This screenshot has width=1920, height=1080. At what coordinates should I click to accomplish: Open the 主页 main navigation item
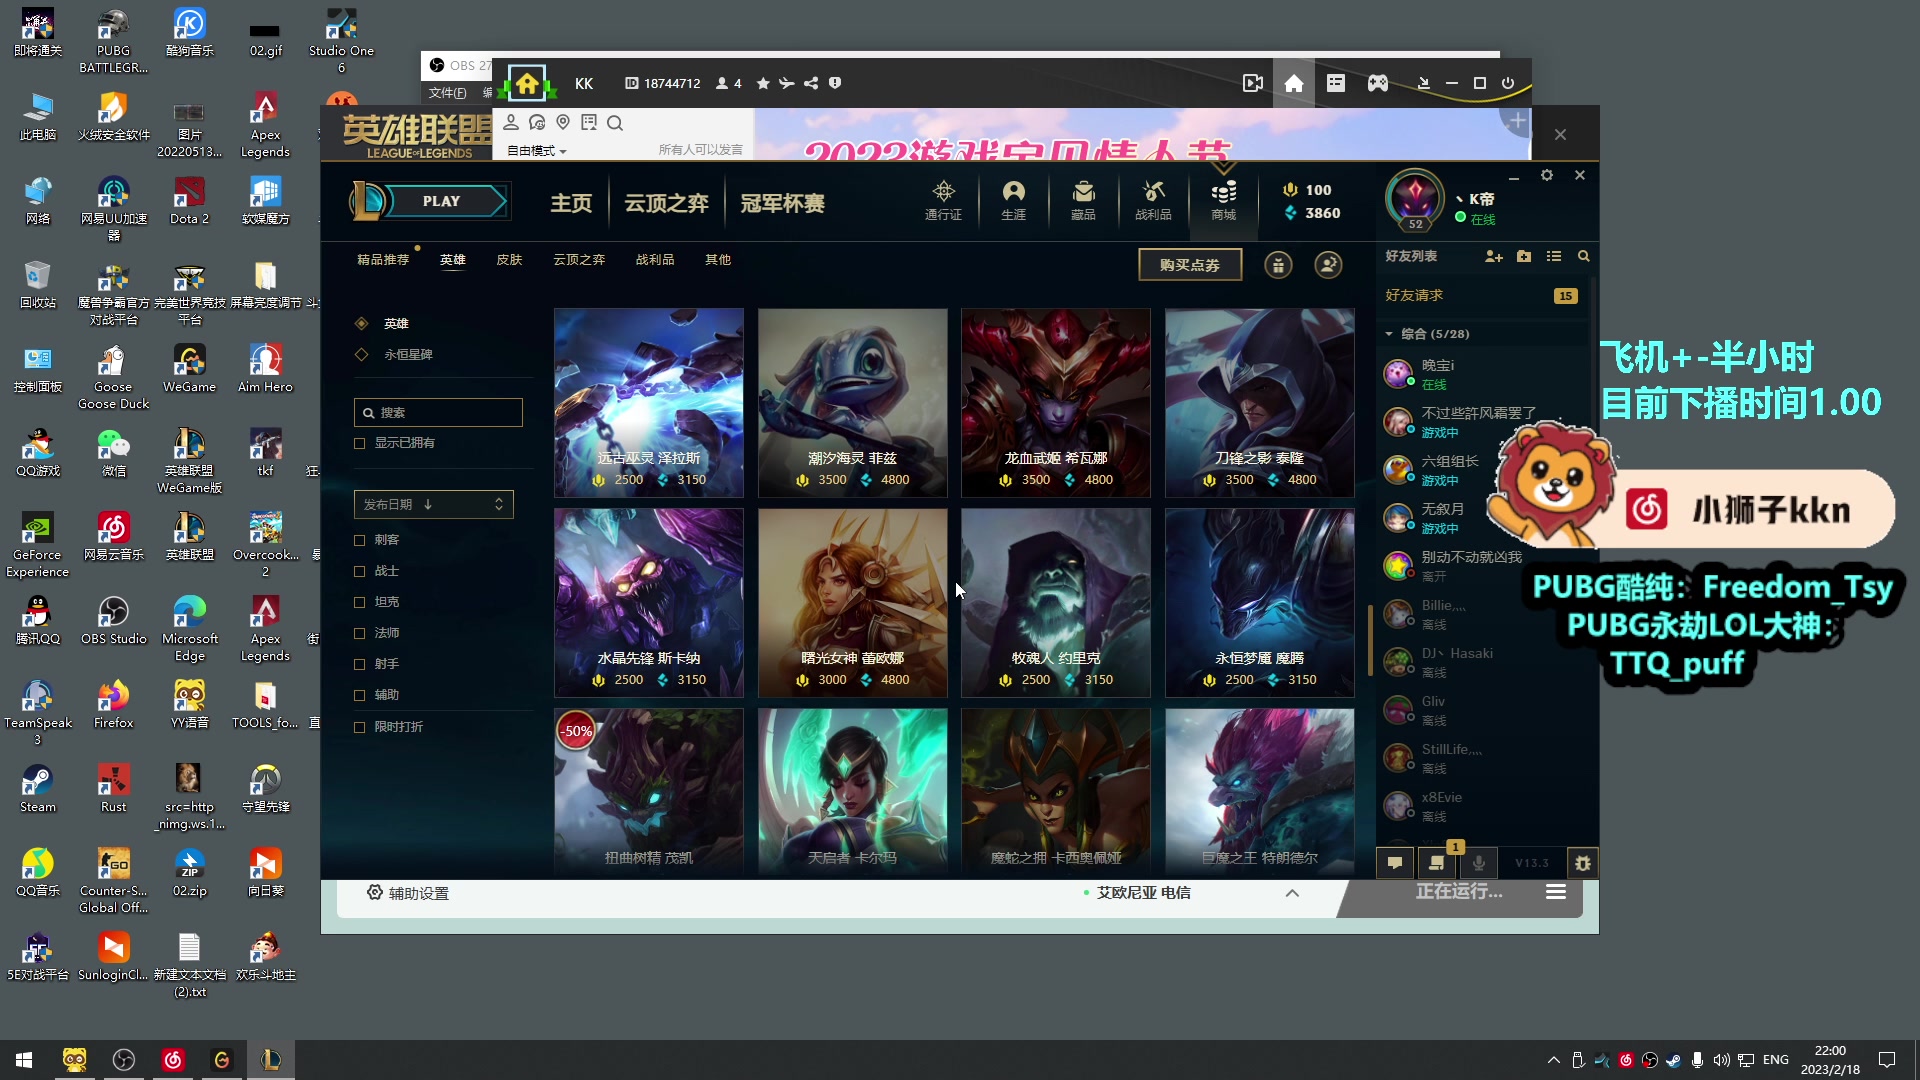pyautogui.click(x=571, y=203)
